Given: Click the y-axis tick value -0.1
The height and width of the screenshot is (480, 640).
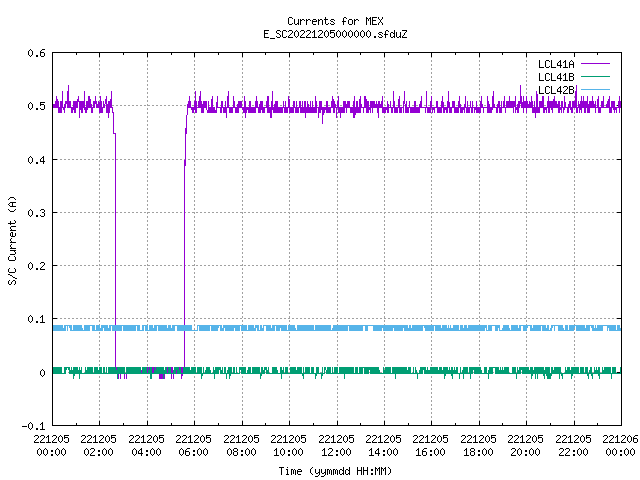Looking at the screenshot, I should 33,426.
